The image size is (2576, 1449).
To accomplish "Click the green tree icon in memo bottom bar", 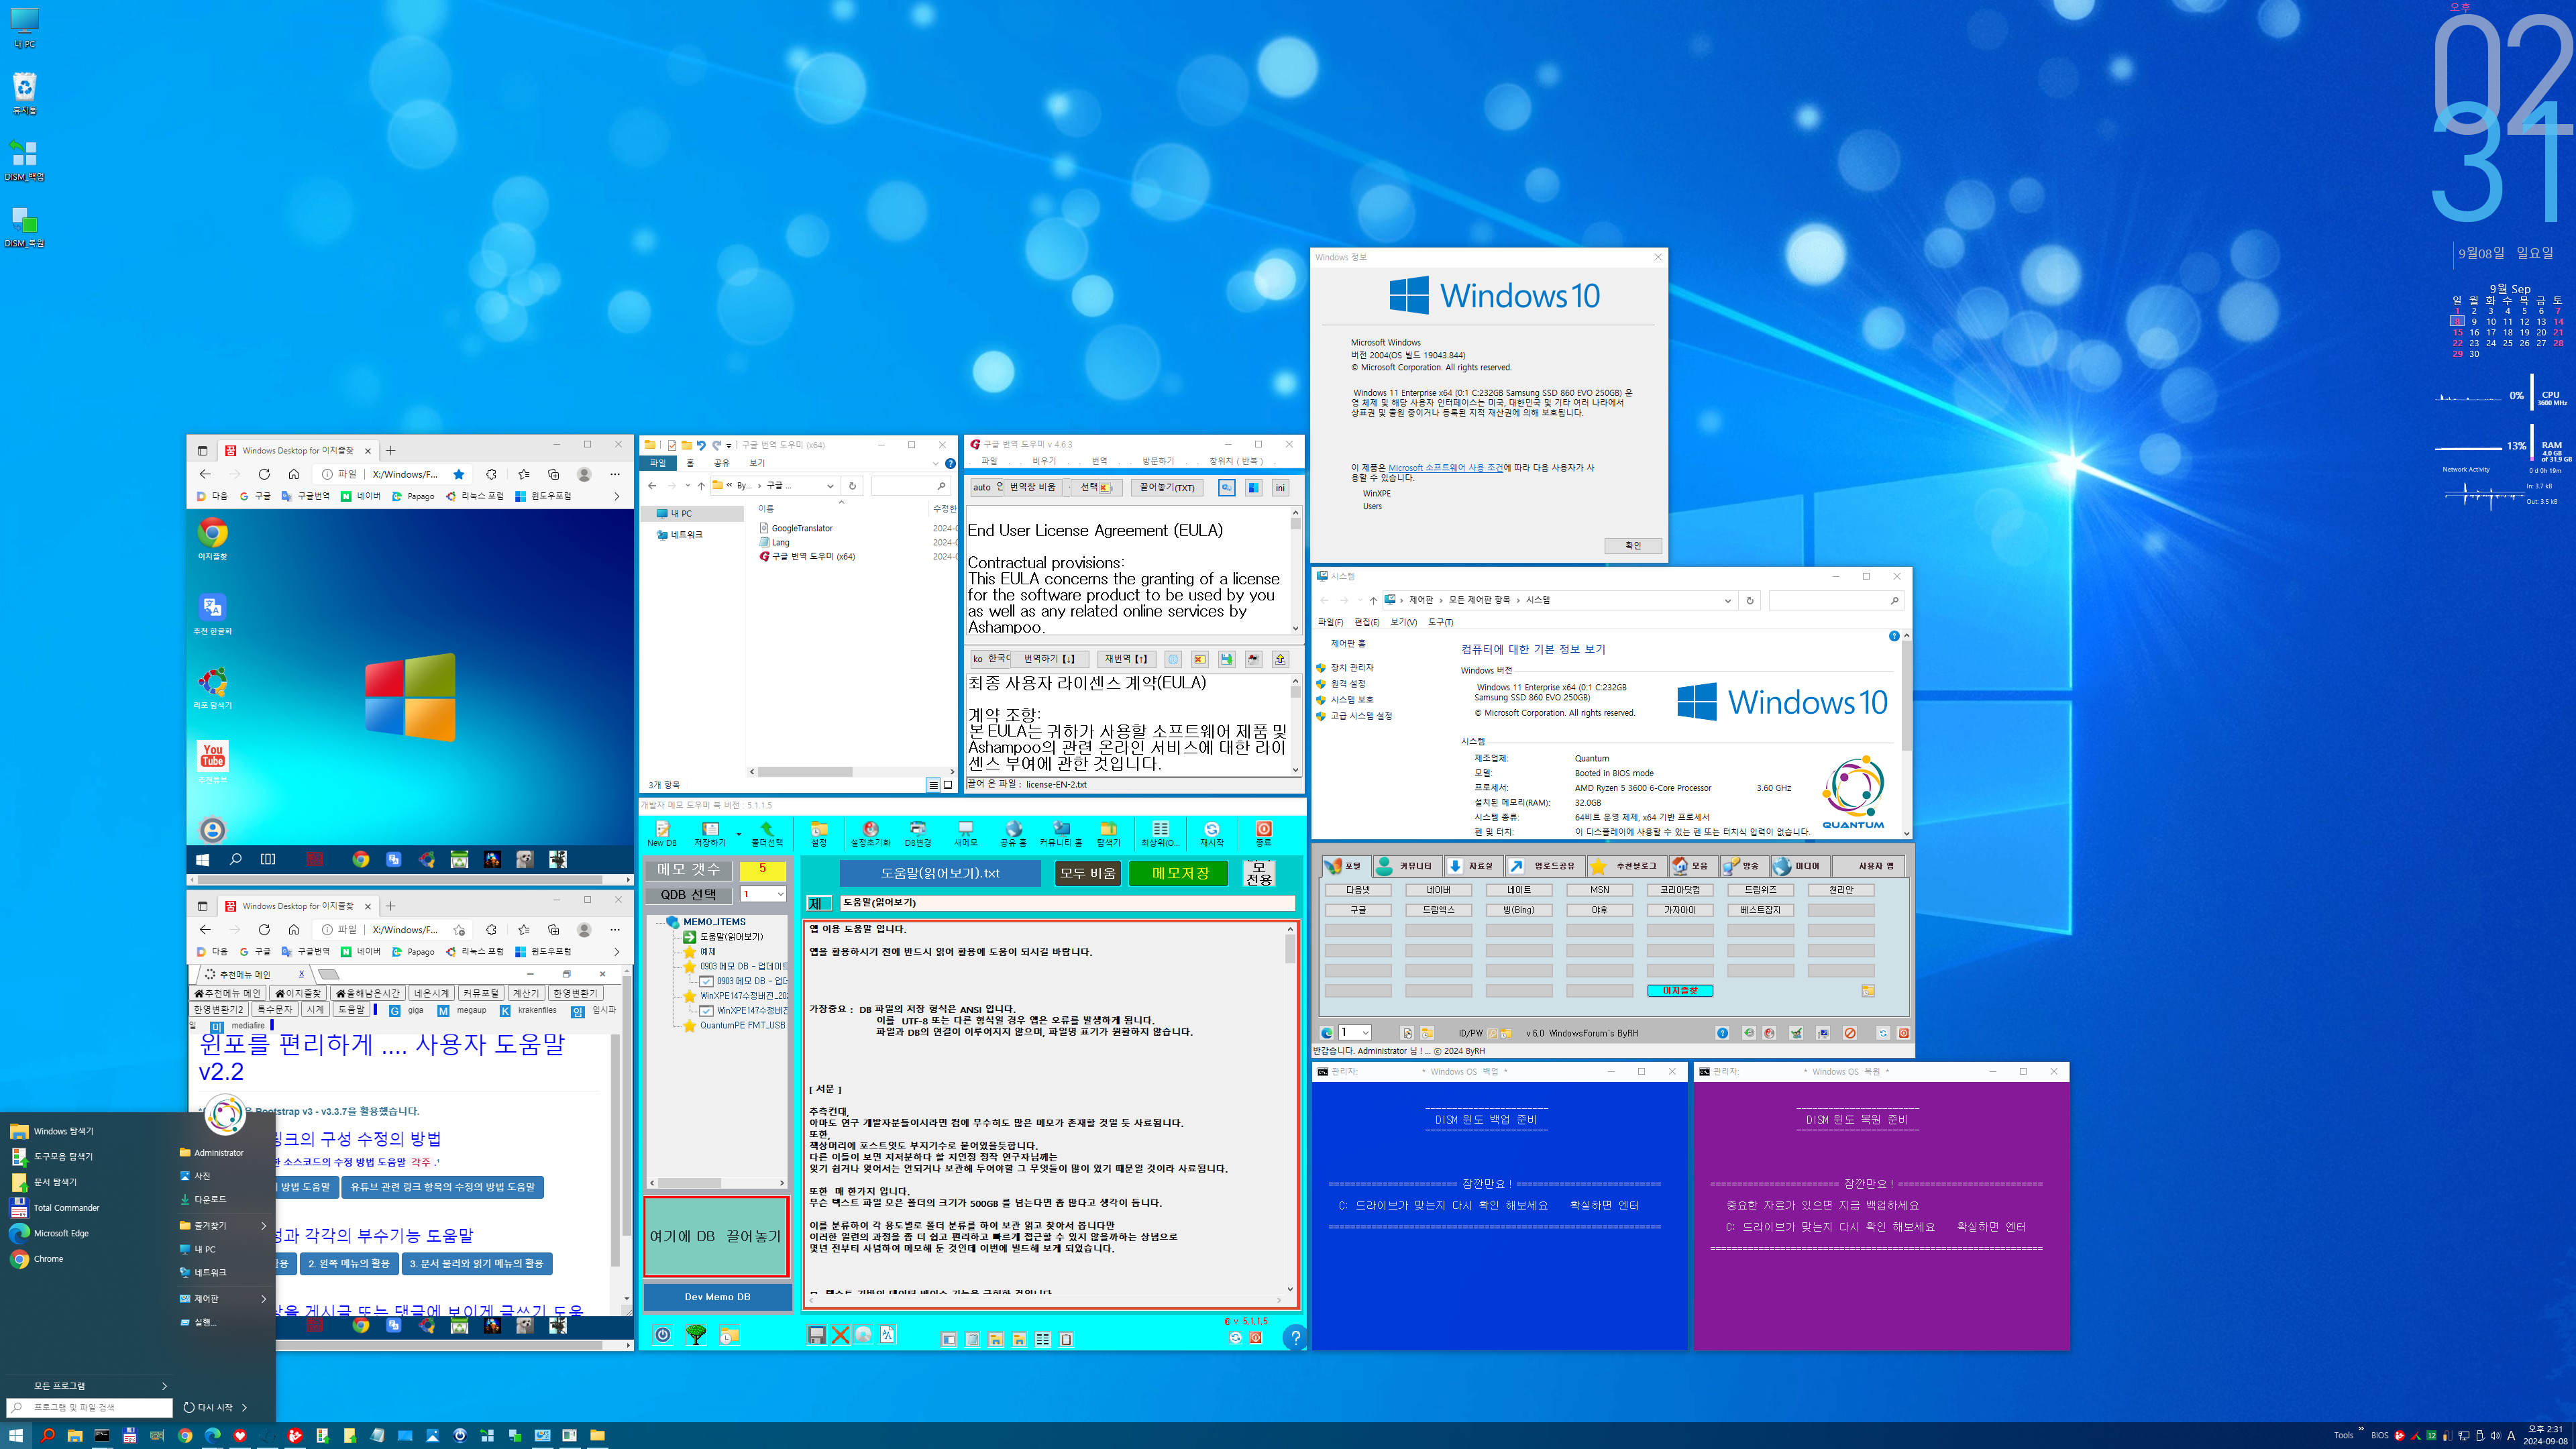I will (696, 1335).
